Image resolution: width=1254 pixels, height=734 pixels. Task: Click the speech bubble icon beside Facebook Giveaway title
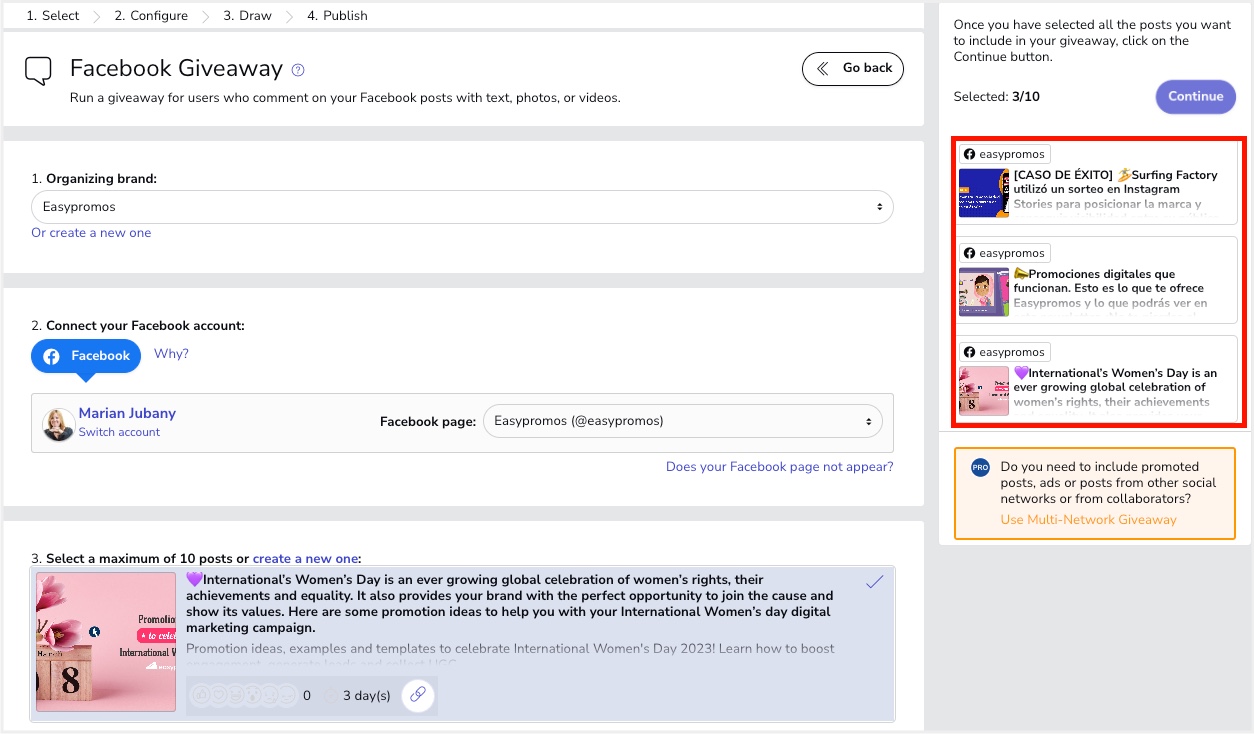[x=38, y=71]
